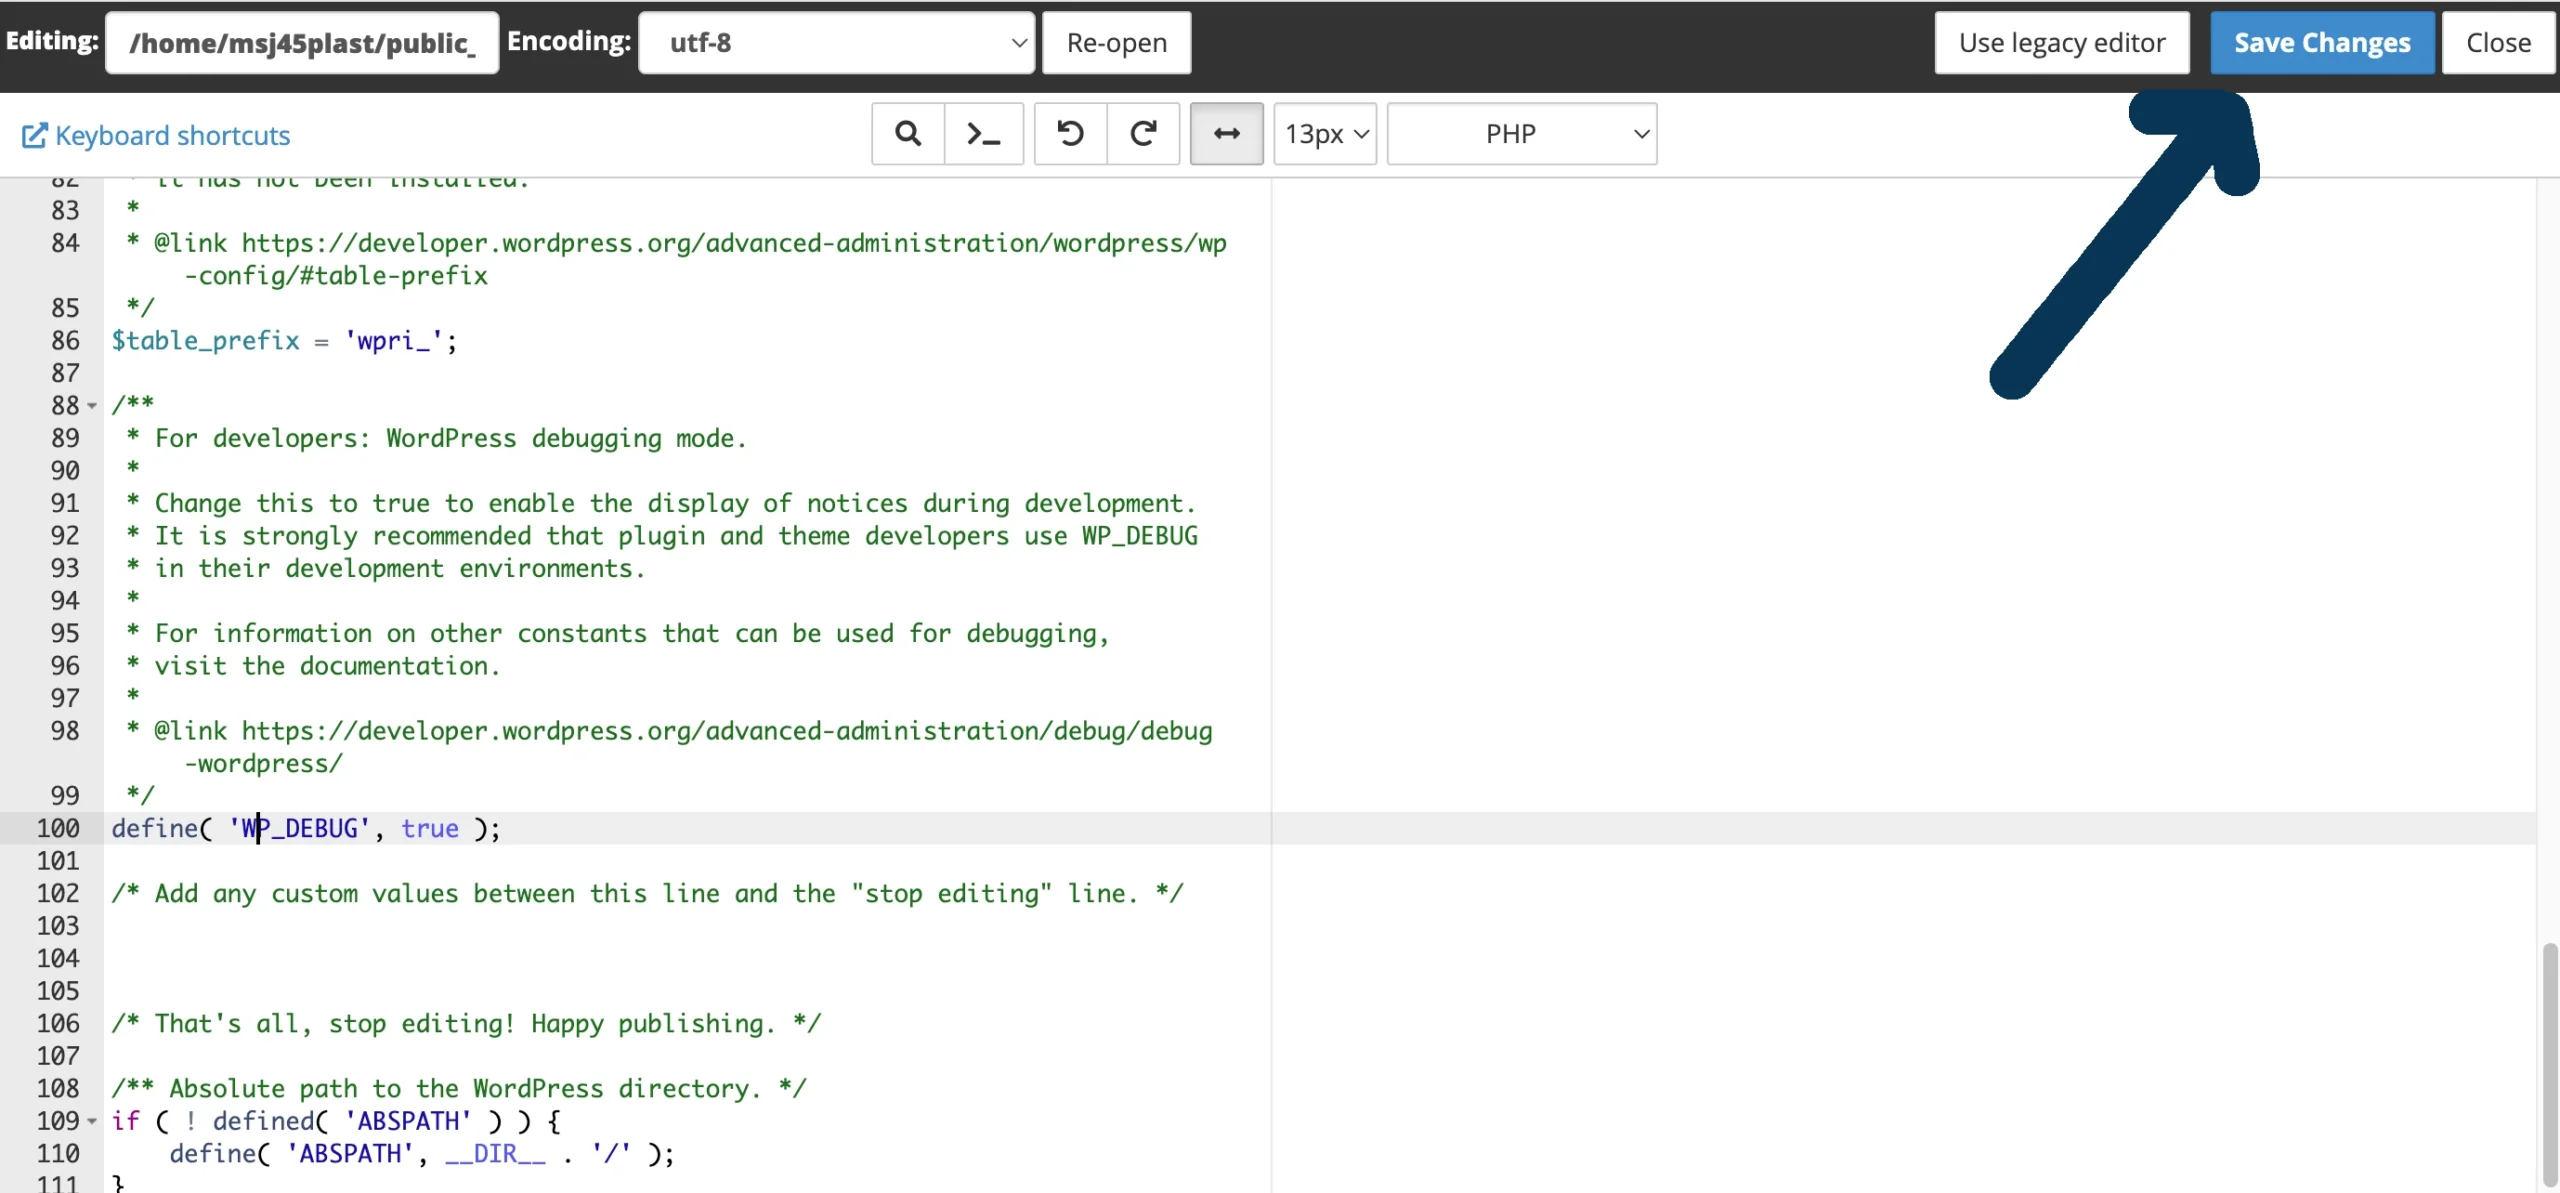2560x1193 pixels.
Task: Click Use legacy editor button
Action: click(2062, 43)
